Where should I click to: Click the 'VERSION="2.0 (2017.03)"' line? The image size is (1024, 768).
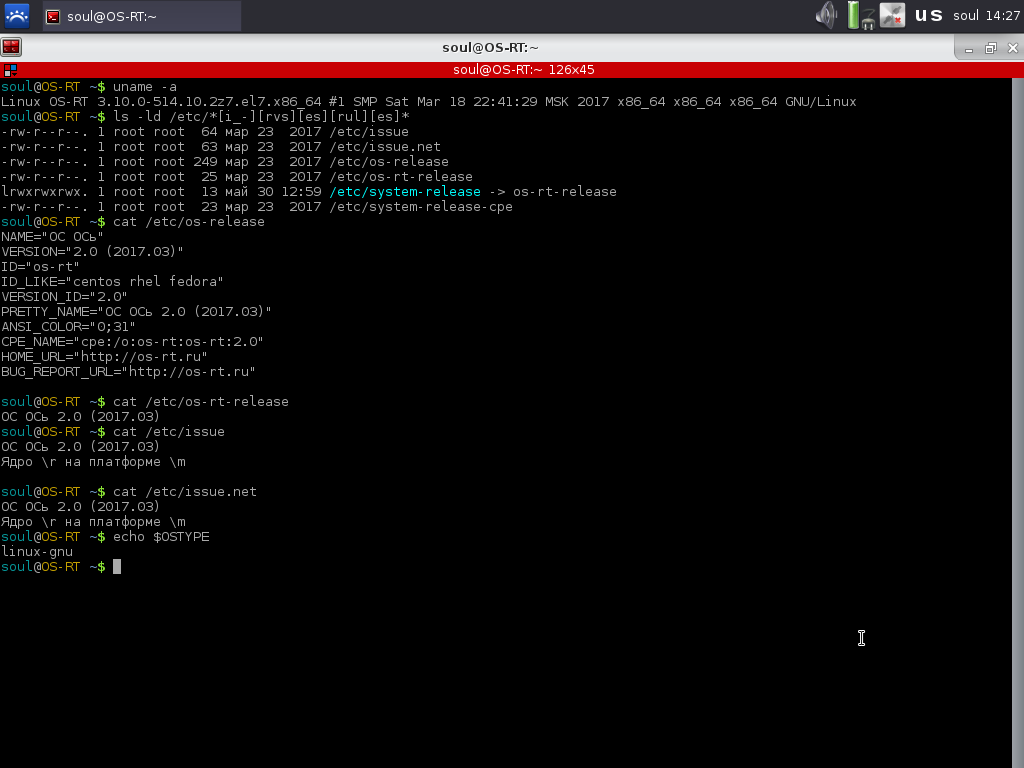point(92,252)
